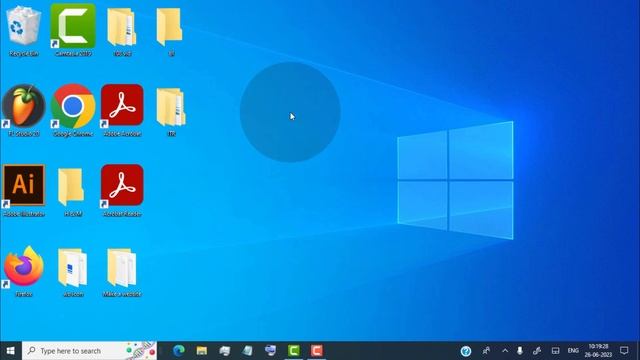Open the Adobe Illustrator desktop shortcut
This screenshot has width=640, height=360.
coord(24,190)
